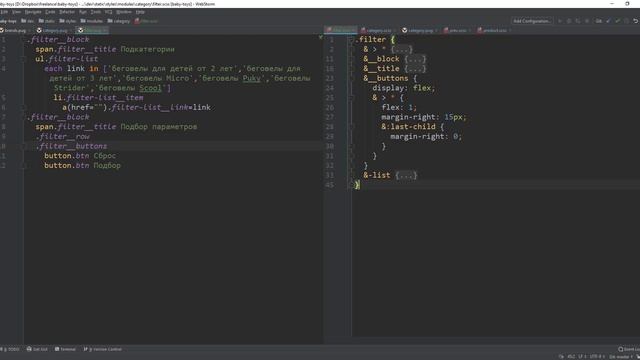Open the Navigate menu
This screenshot has height=360, width=640.
(33, 12)
